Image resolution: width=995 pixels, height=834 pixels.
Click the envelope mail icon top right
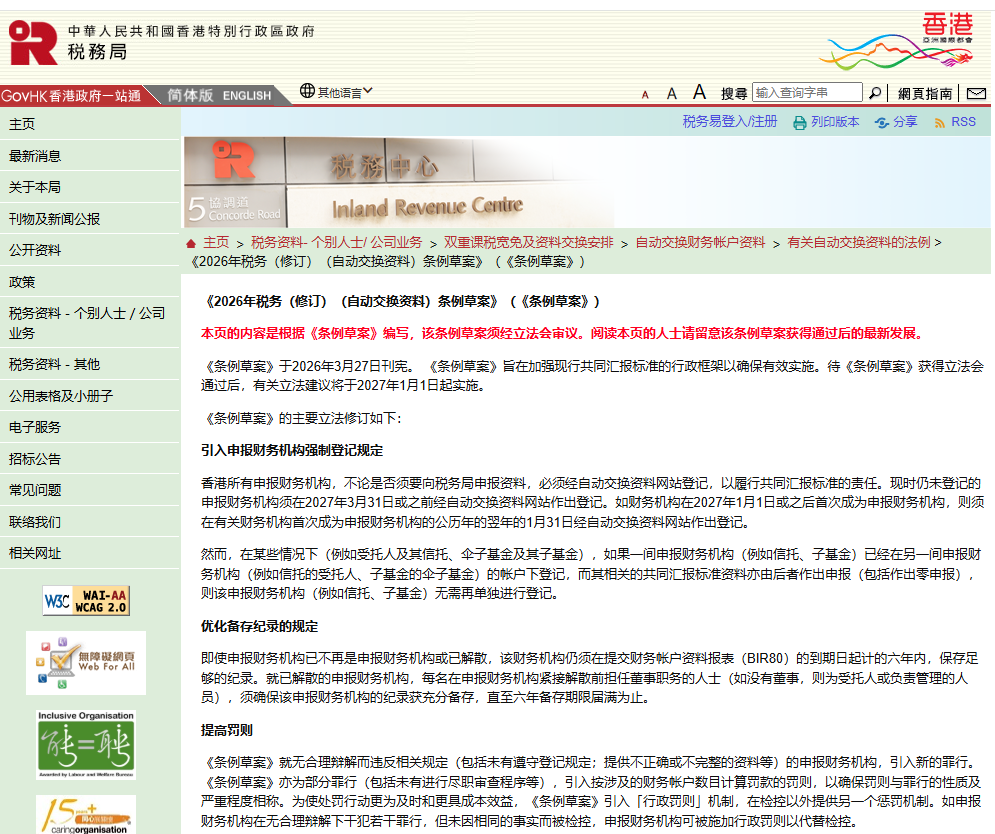pyautogui.click(x=977, y=92)
